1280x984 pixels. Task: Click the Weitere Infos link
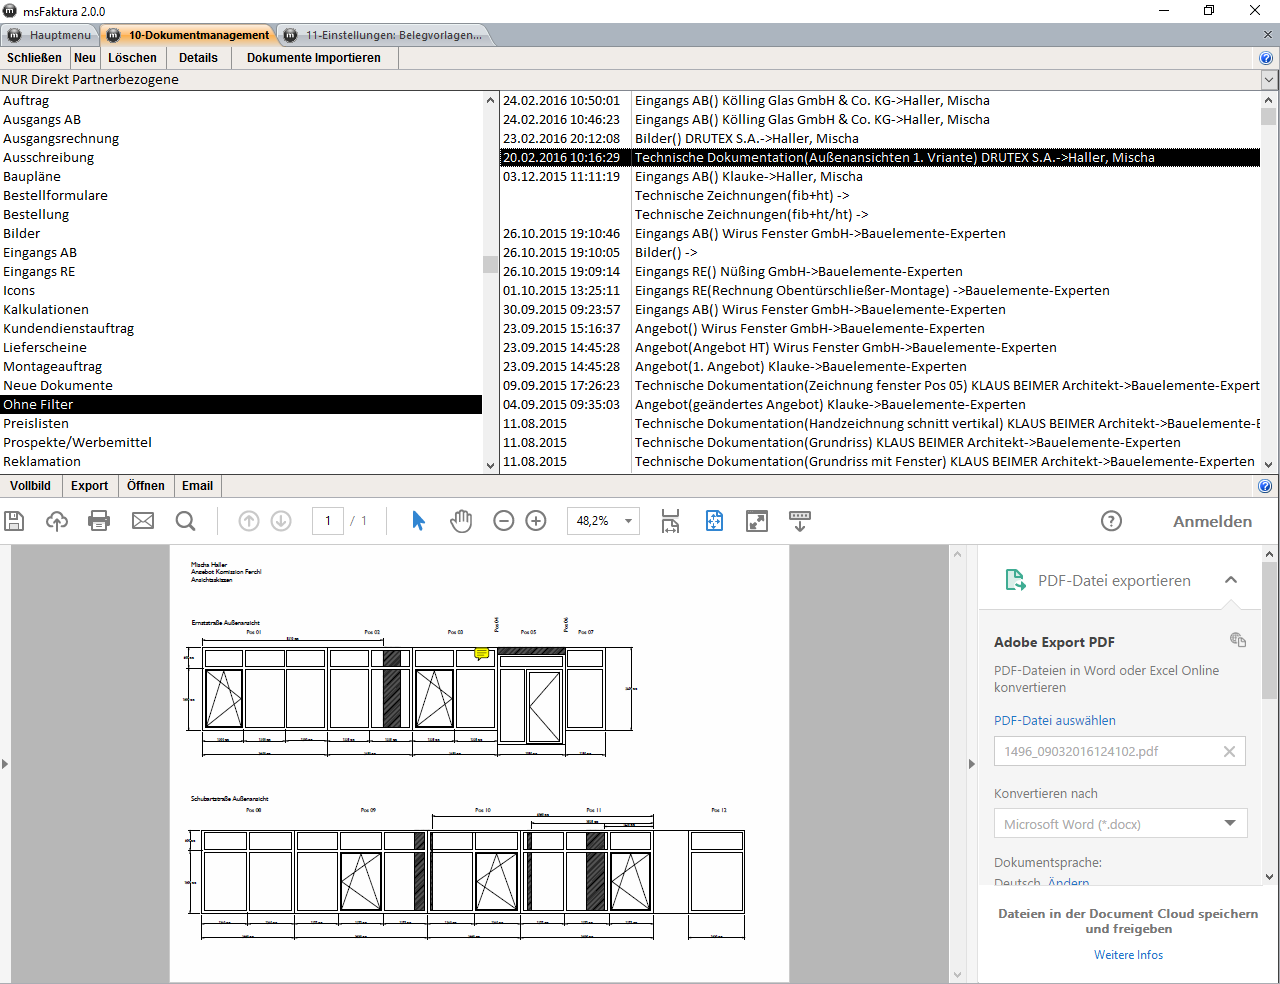(1128, 955)
